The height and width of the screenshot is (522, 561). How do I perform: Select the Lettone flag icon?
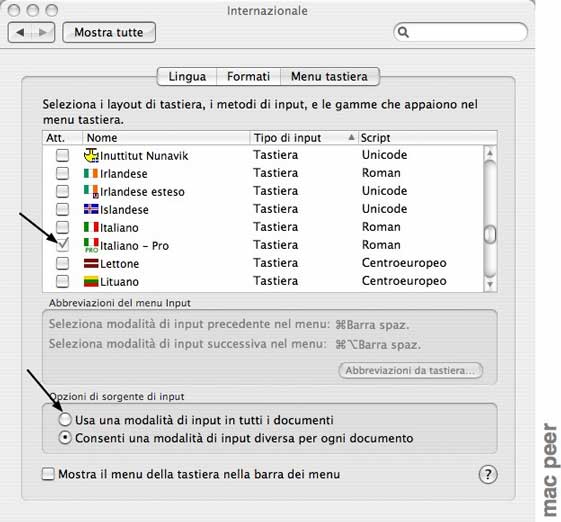point(91,263)
